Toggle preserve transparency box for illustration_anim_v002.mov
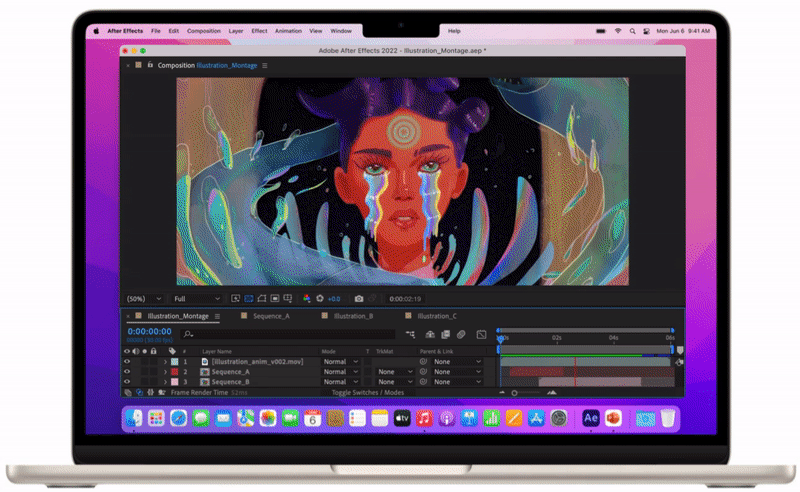 coord(367,361)
